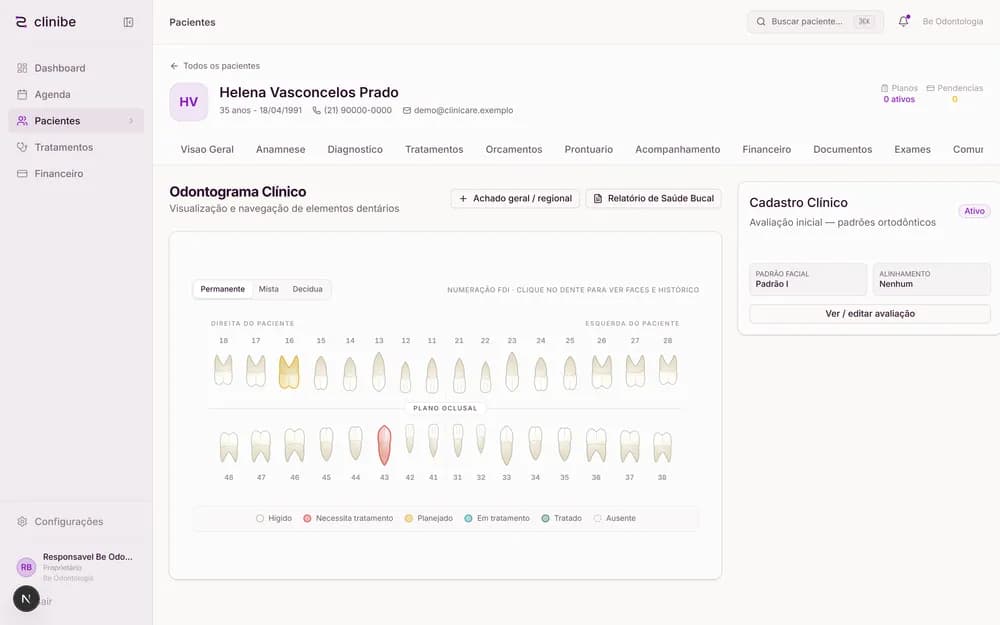This screenshot has width=1000, height=625.
Task: Open Agenda in the sidebar
Action: pyautogui.click(x=76, y=94)
